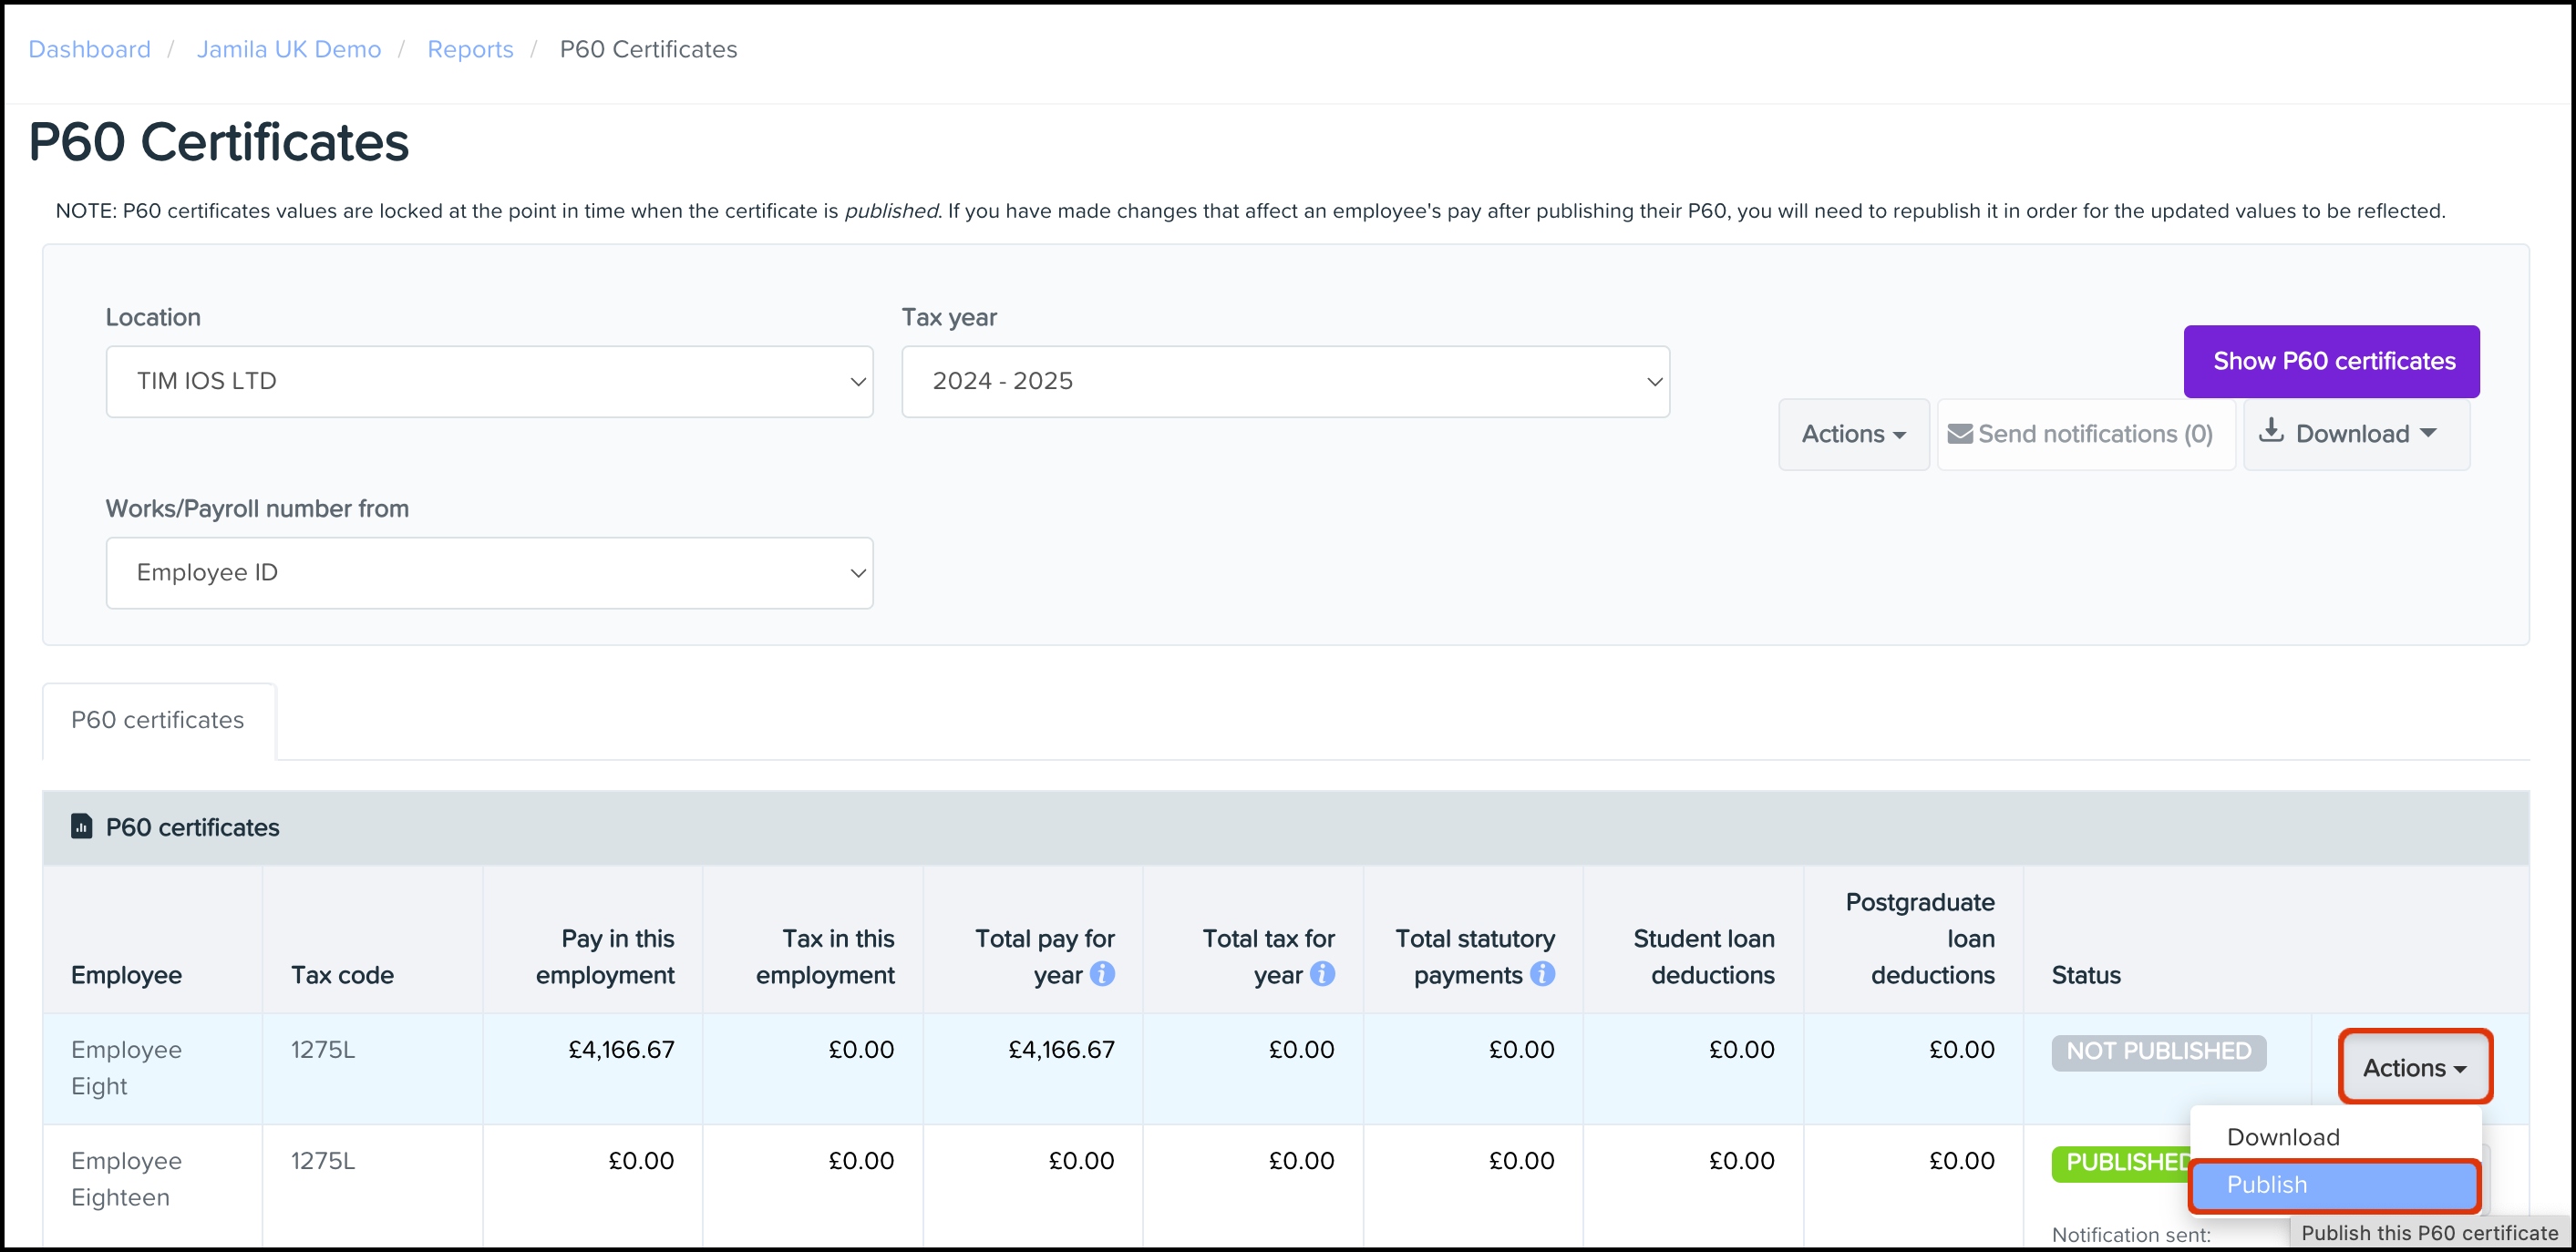The width and height of the screenshot is (2576, 1252).
Task: Click info icon beside Total tax for year
Action: pos(1322,973)
